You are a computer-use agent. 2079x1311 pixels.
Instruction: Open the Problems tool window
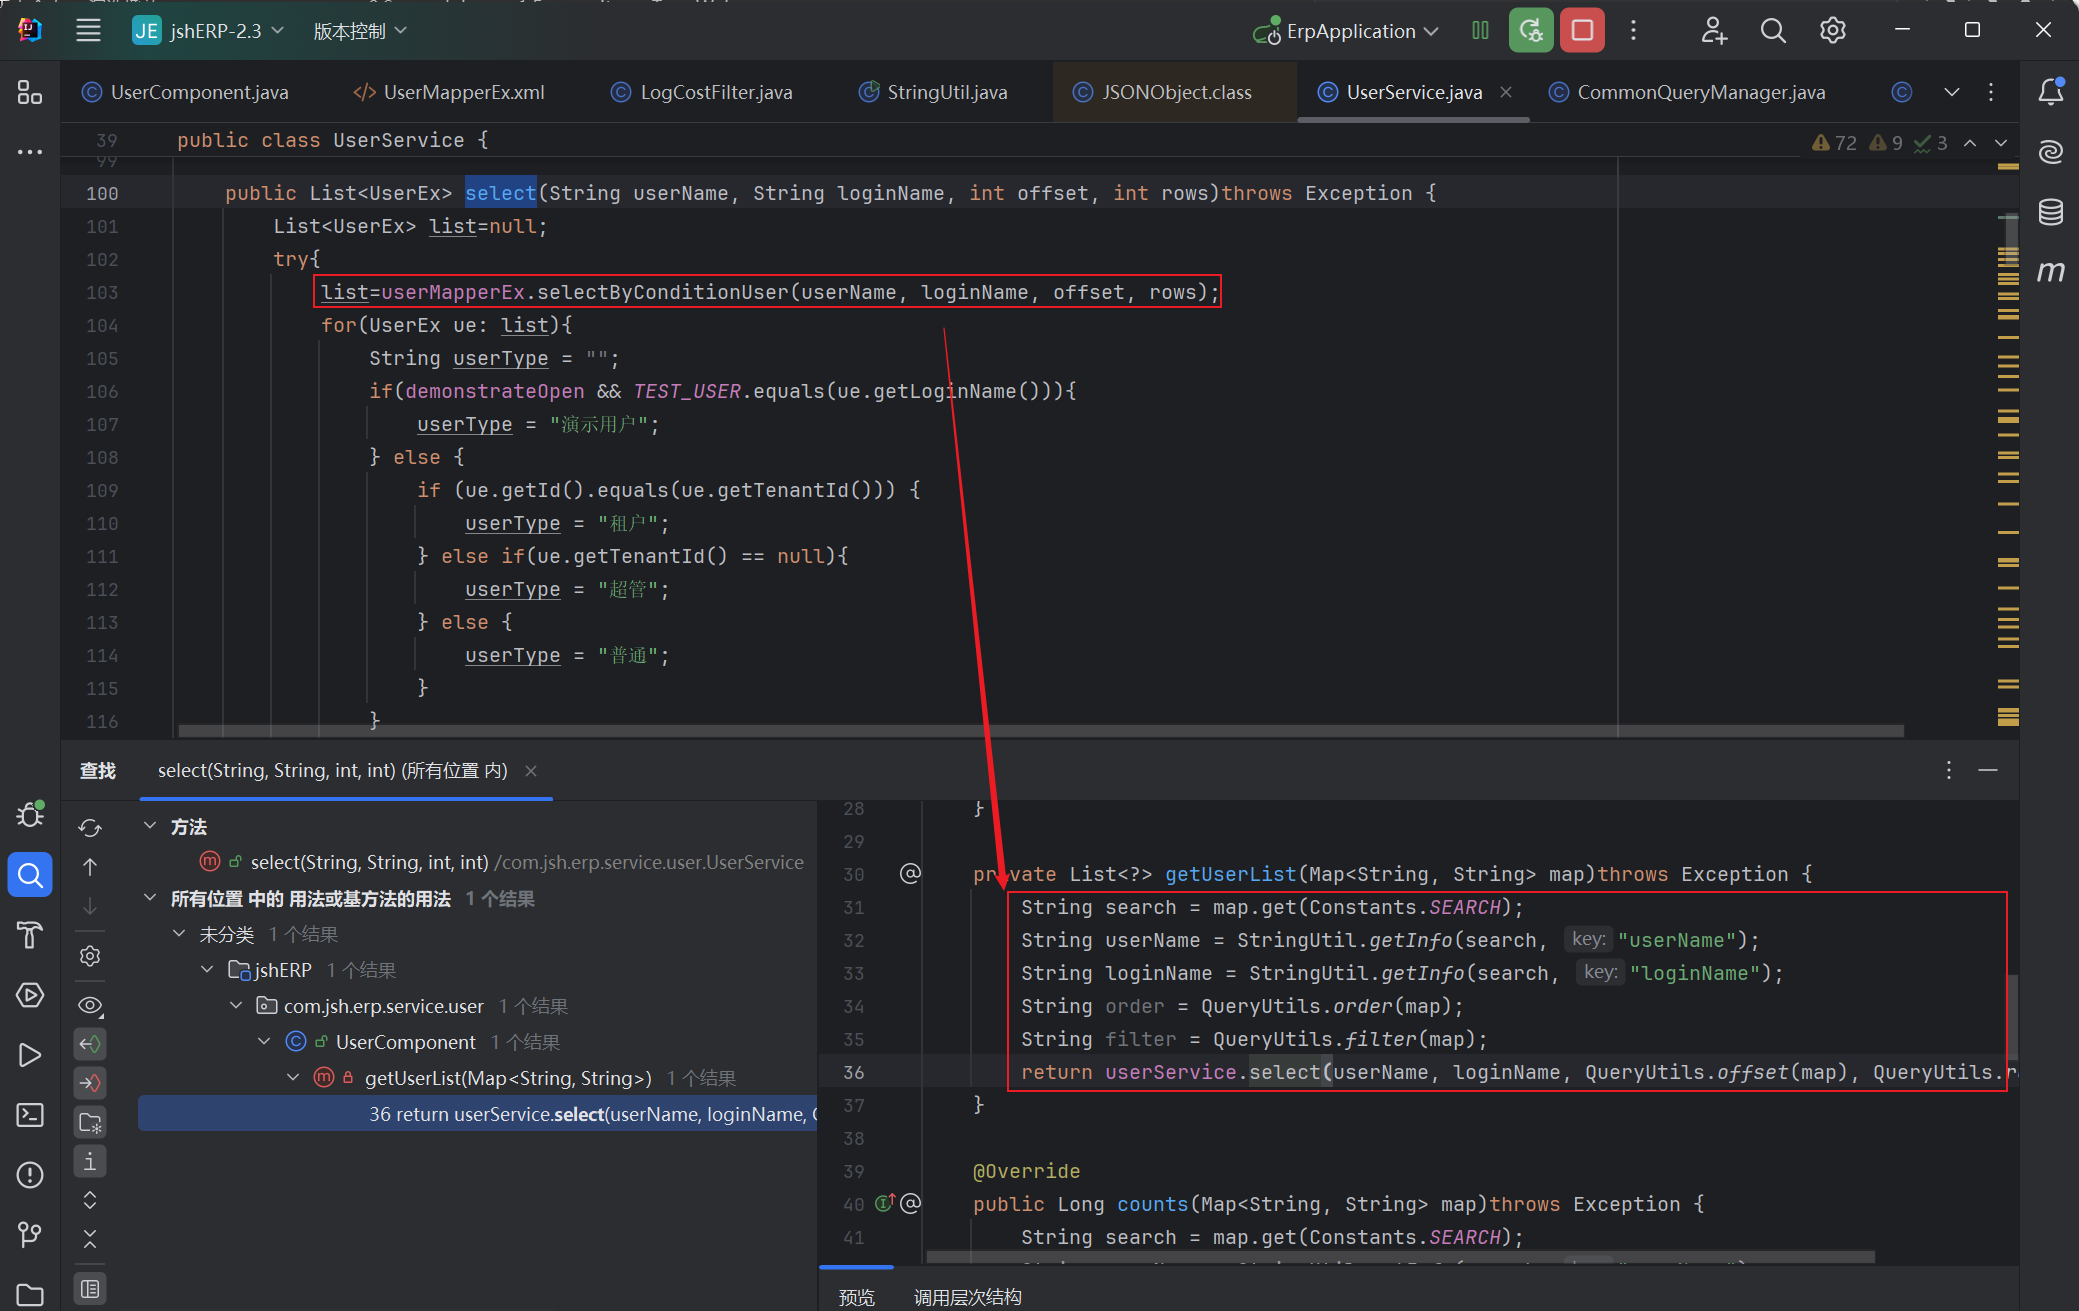pos(30,1175)
